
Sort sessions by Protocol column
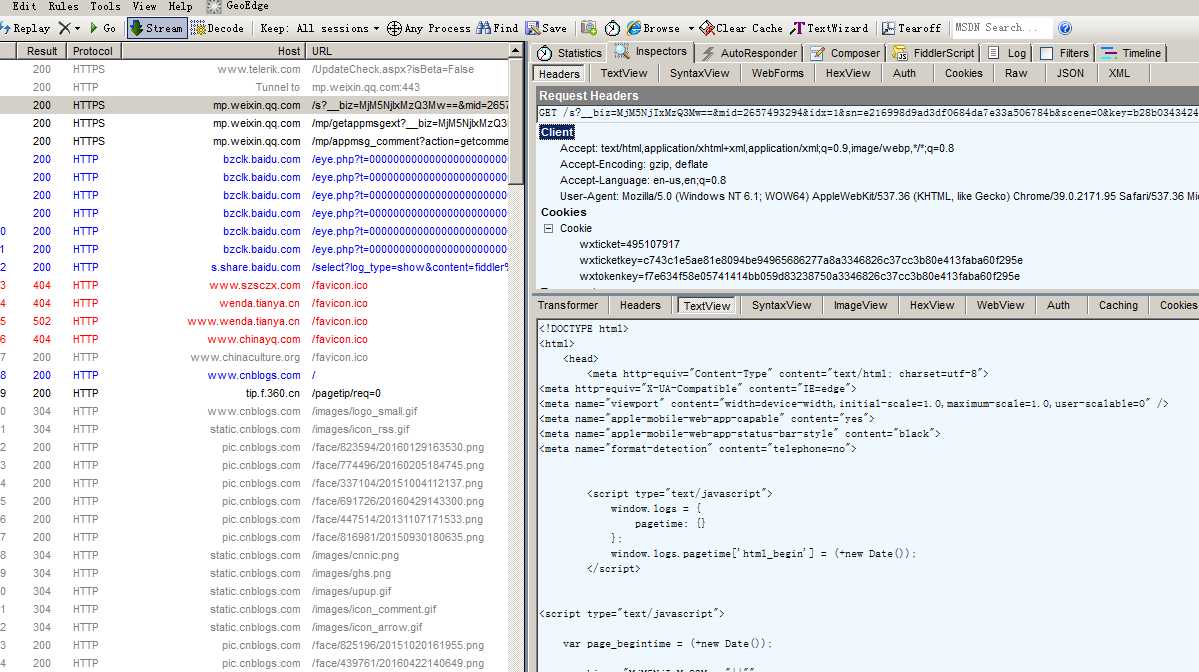pyautogui.click(x=93, y=51)
